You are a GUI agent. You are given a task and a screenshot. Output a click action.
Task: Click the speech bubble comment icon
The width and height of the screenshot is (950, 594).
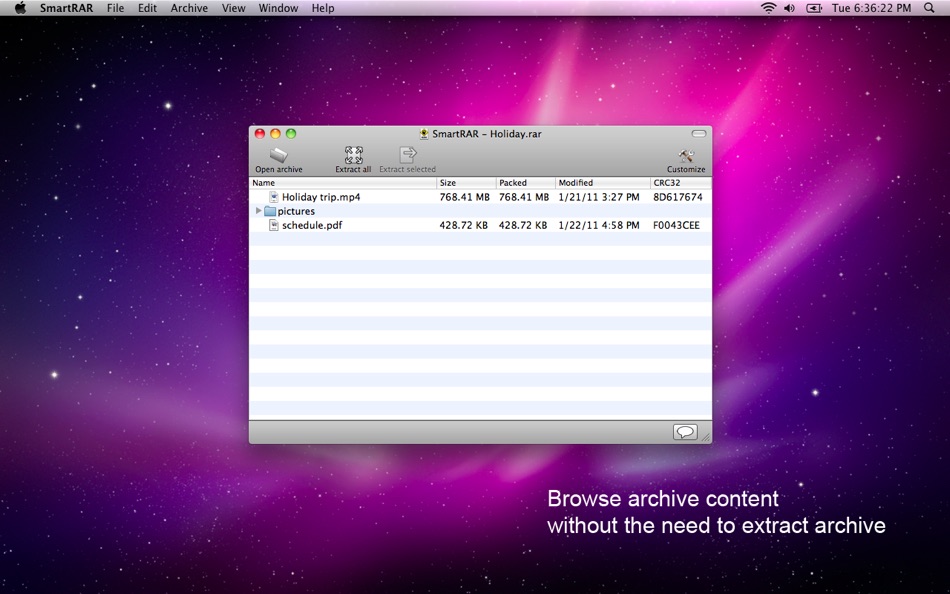(685, 432)
